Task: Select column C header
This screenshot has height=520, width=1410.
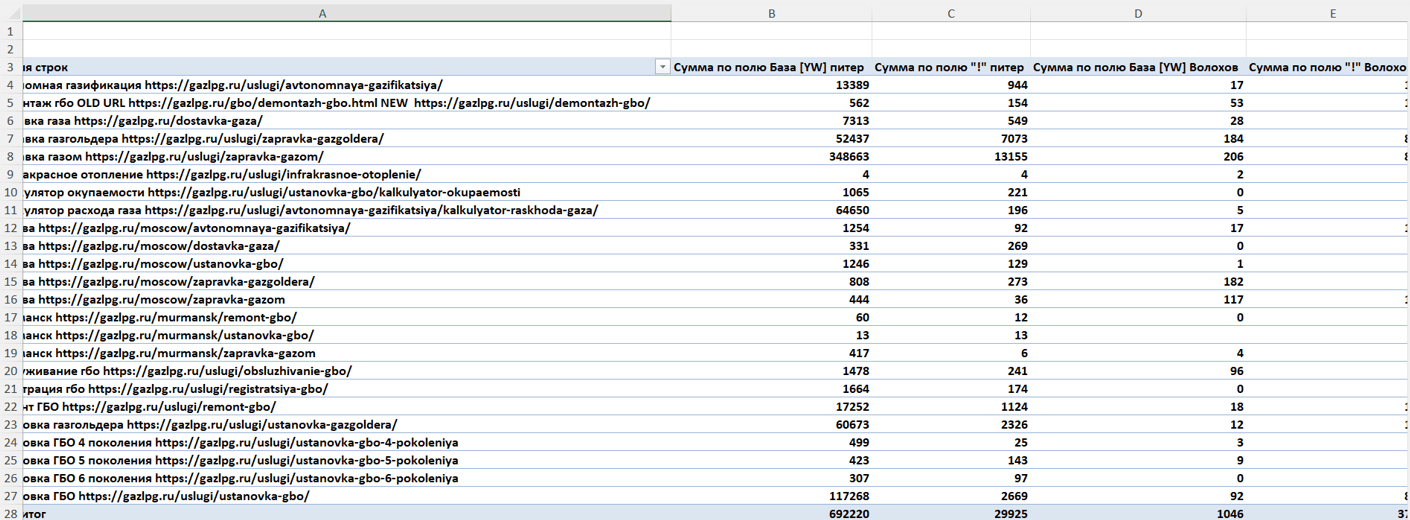Action: (951, 13)
